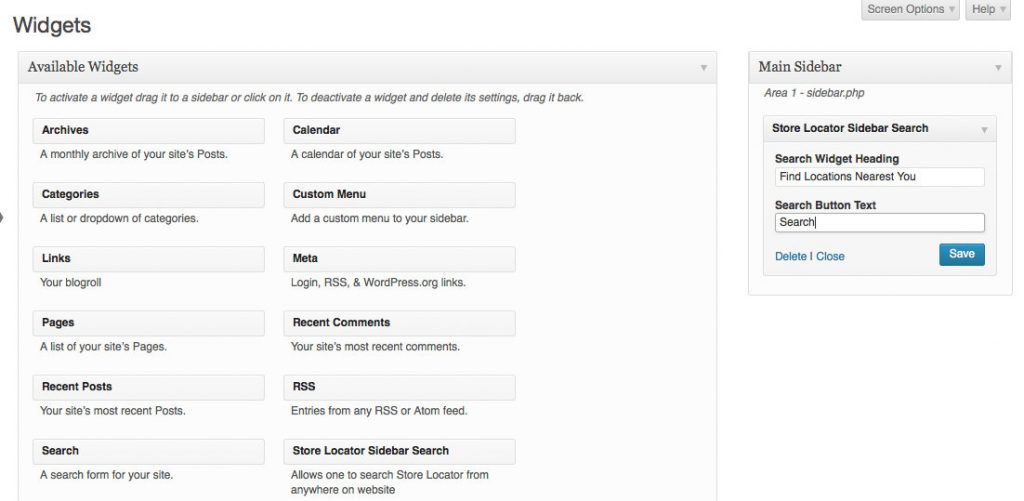
Task: Select the Archives widget
Action: (148, 131)
